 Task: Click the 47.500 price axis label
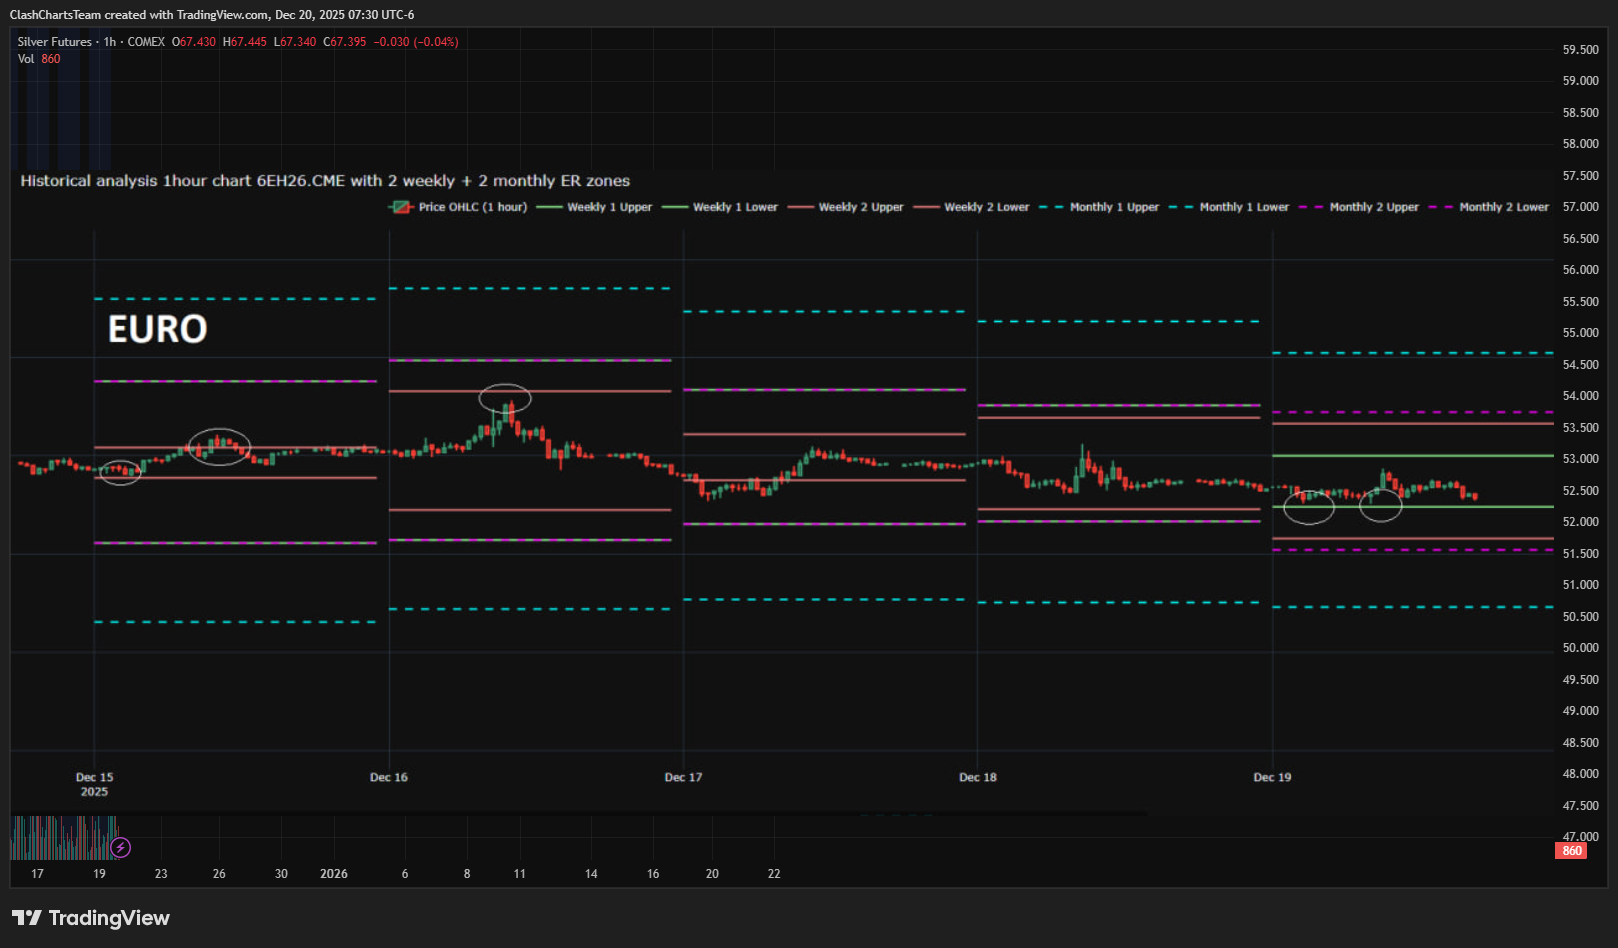click(x=1581, y=806)
